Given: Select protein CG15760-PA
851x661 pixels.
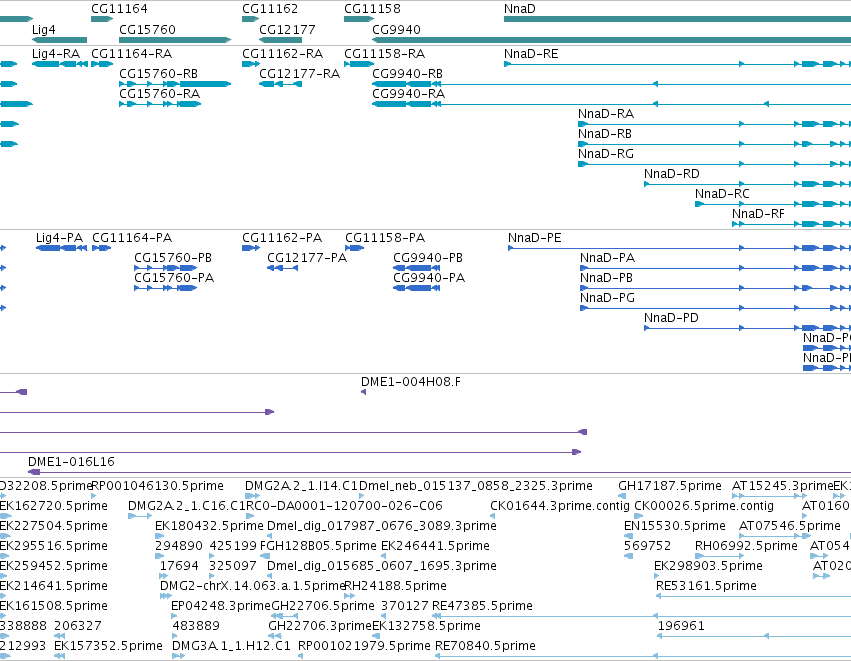Looking at the screenshot, I should (166, 288).
